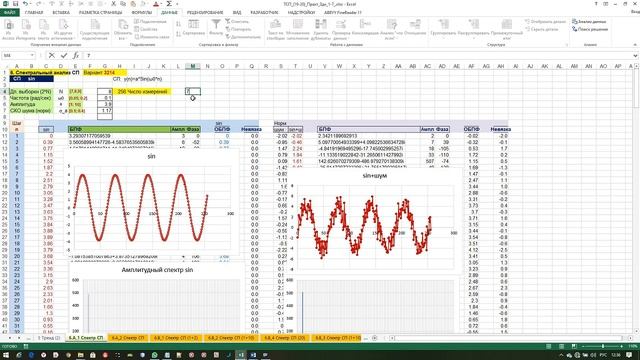Insert function via fx button
The width and height of the screenshot is (640, 360).
76,55
